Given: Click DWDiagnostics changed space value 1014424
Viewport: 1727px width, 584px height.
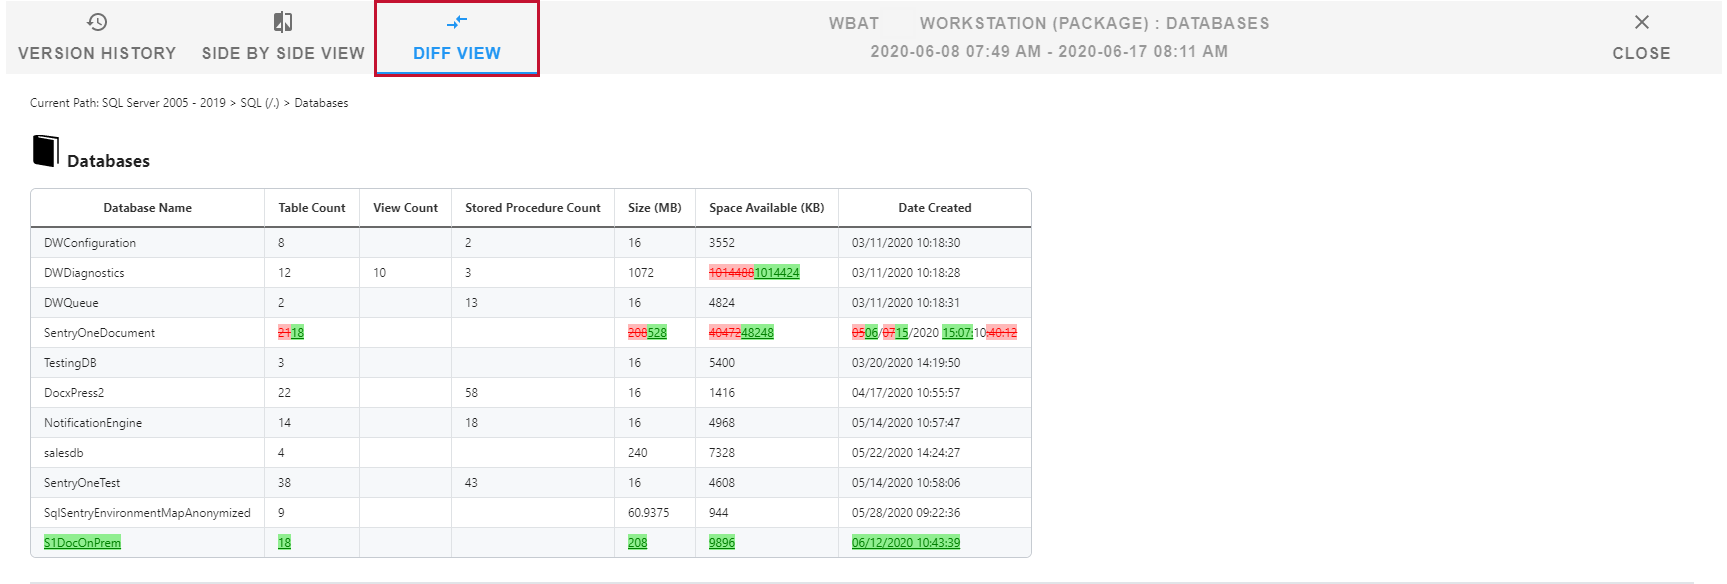Looking at the screenshot, I should tap(777, 273).
